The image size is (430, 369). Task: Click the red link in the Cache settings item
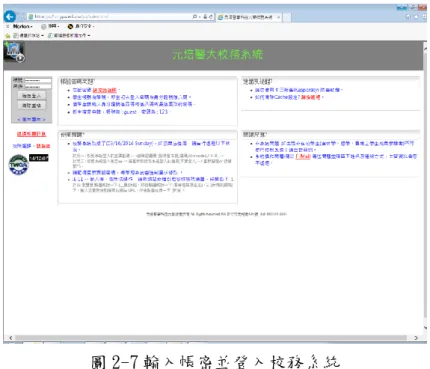point(311,97)
